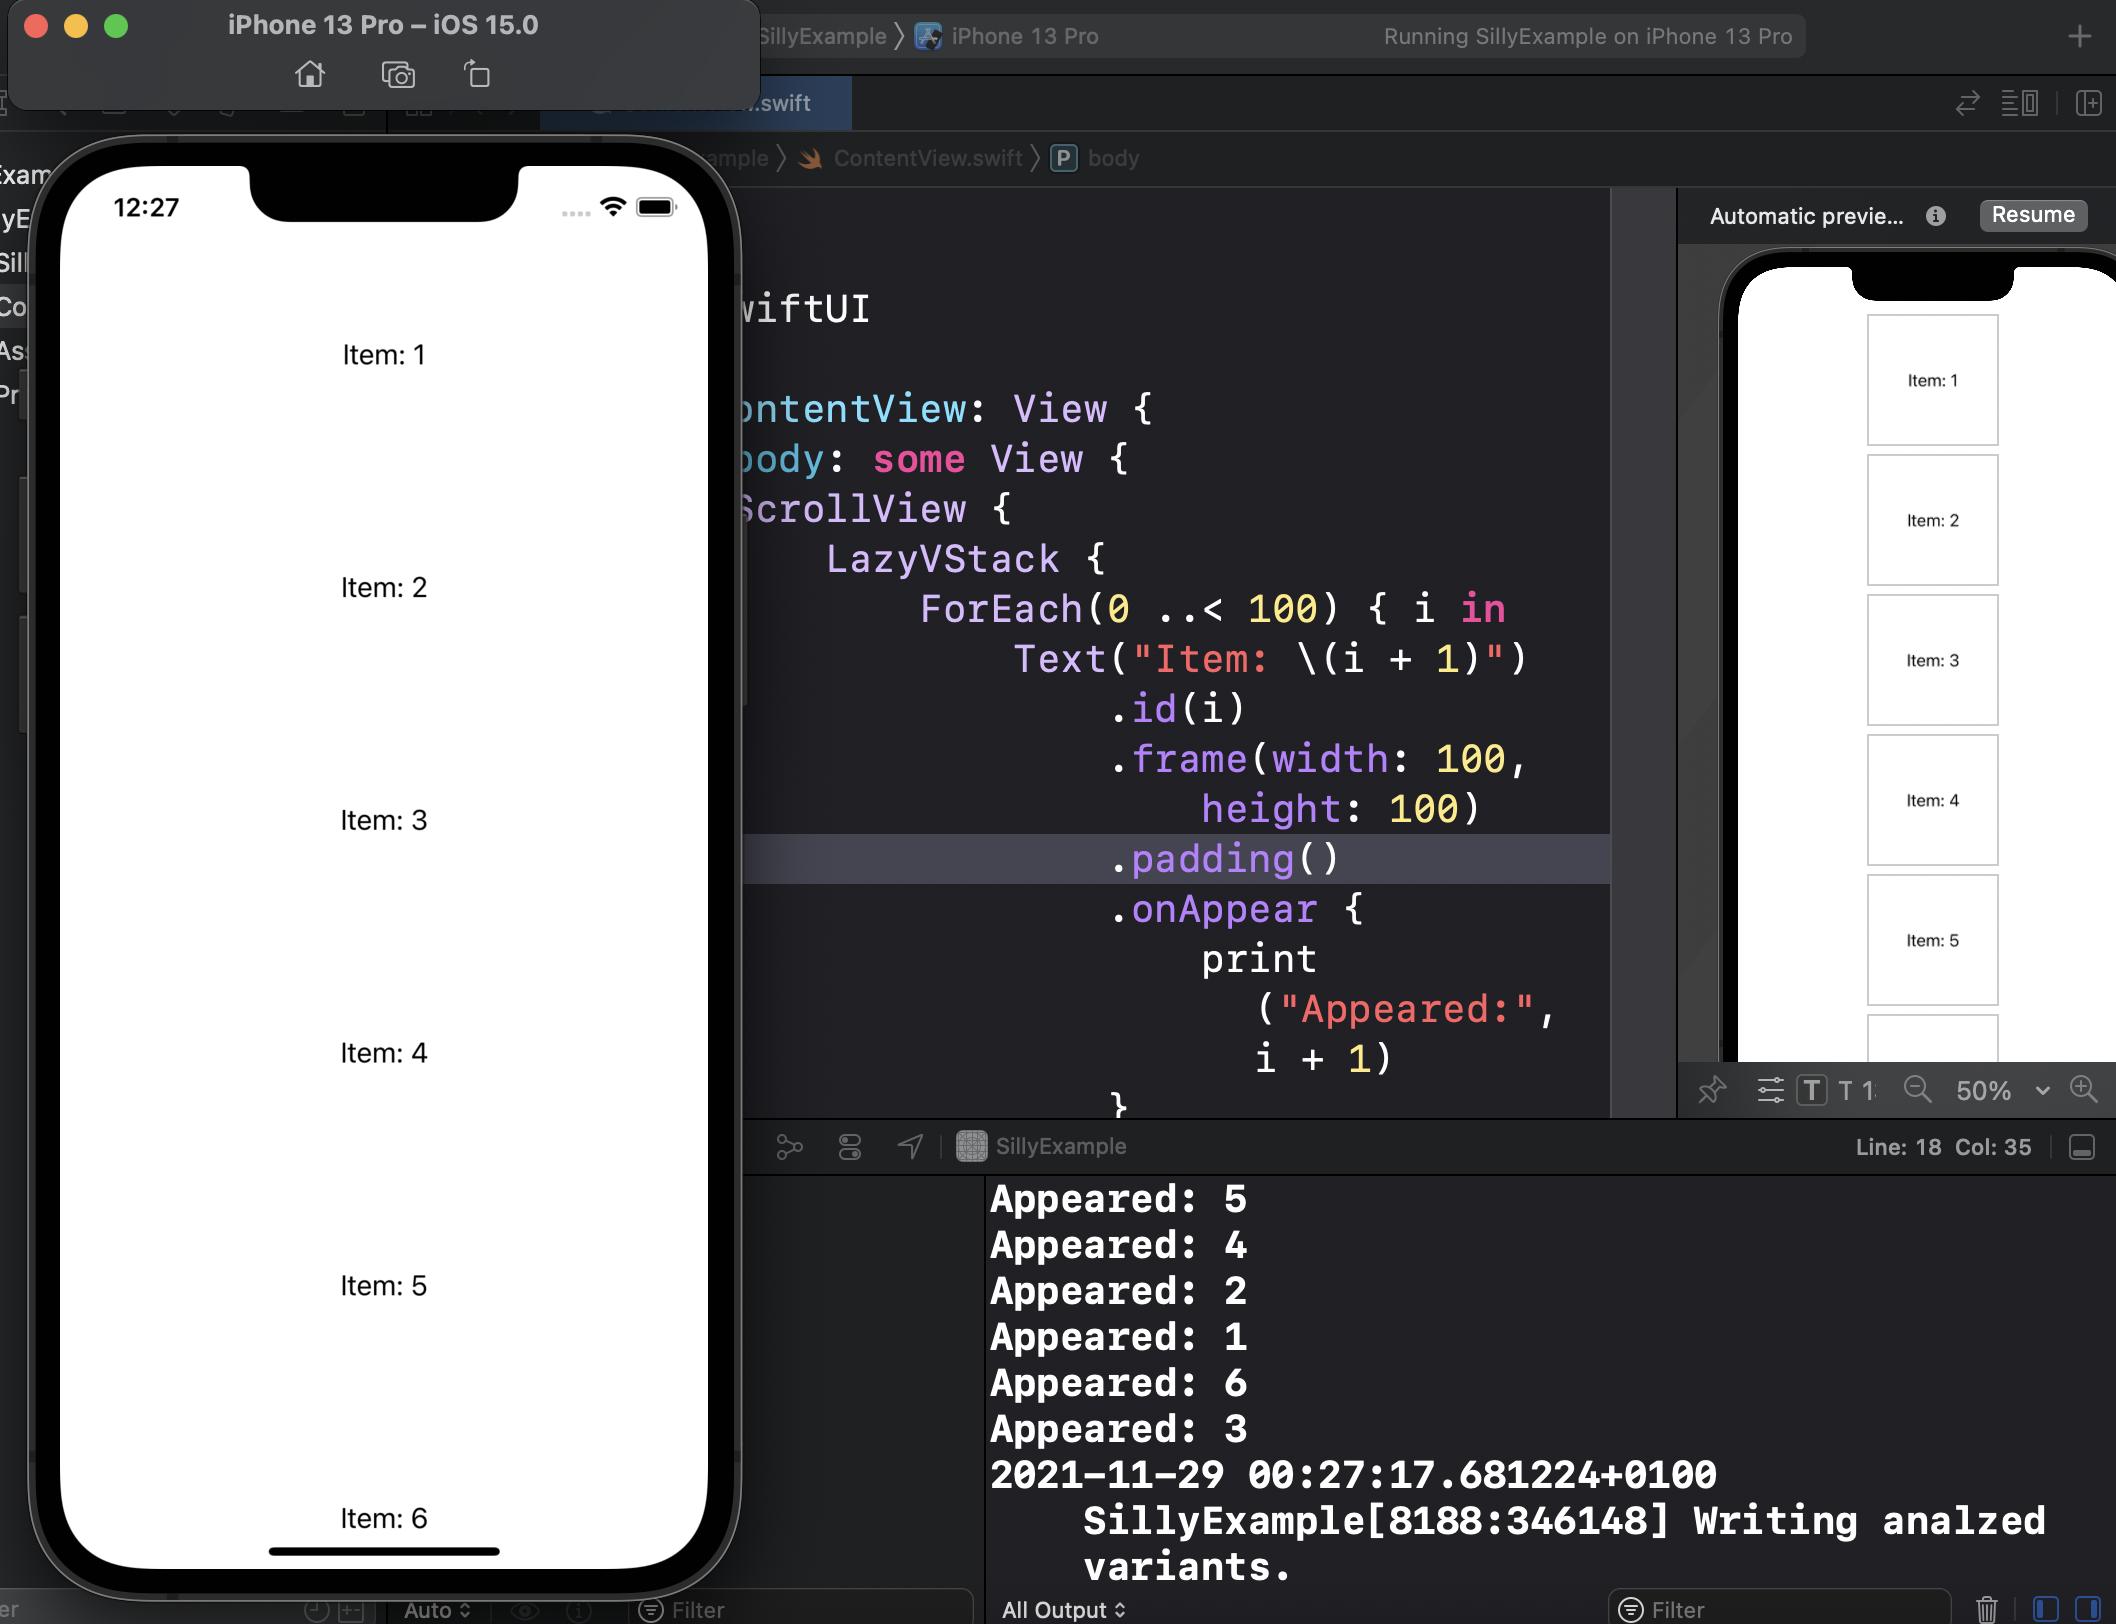Zoom in the canvas preview
The height and width of the screenshot is (1624, 2116).
click(x=2083, y=1089)
